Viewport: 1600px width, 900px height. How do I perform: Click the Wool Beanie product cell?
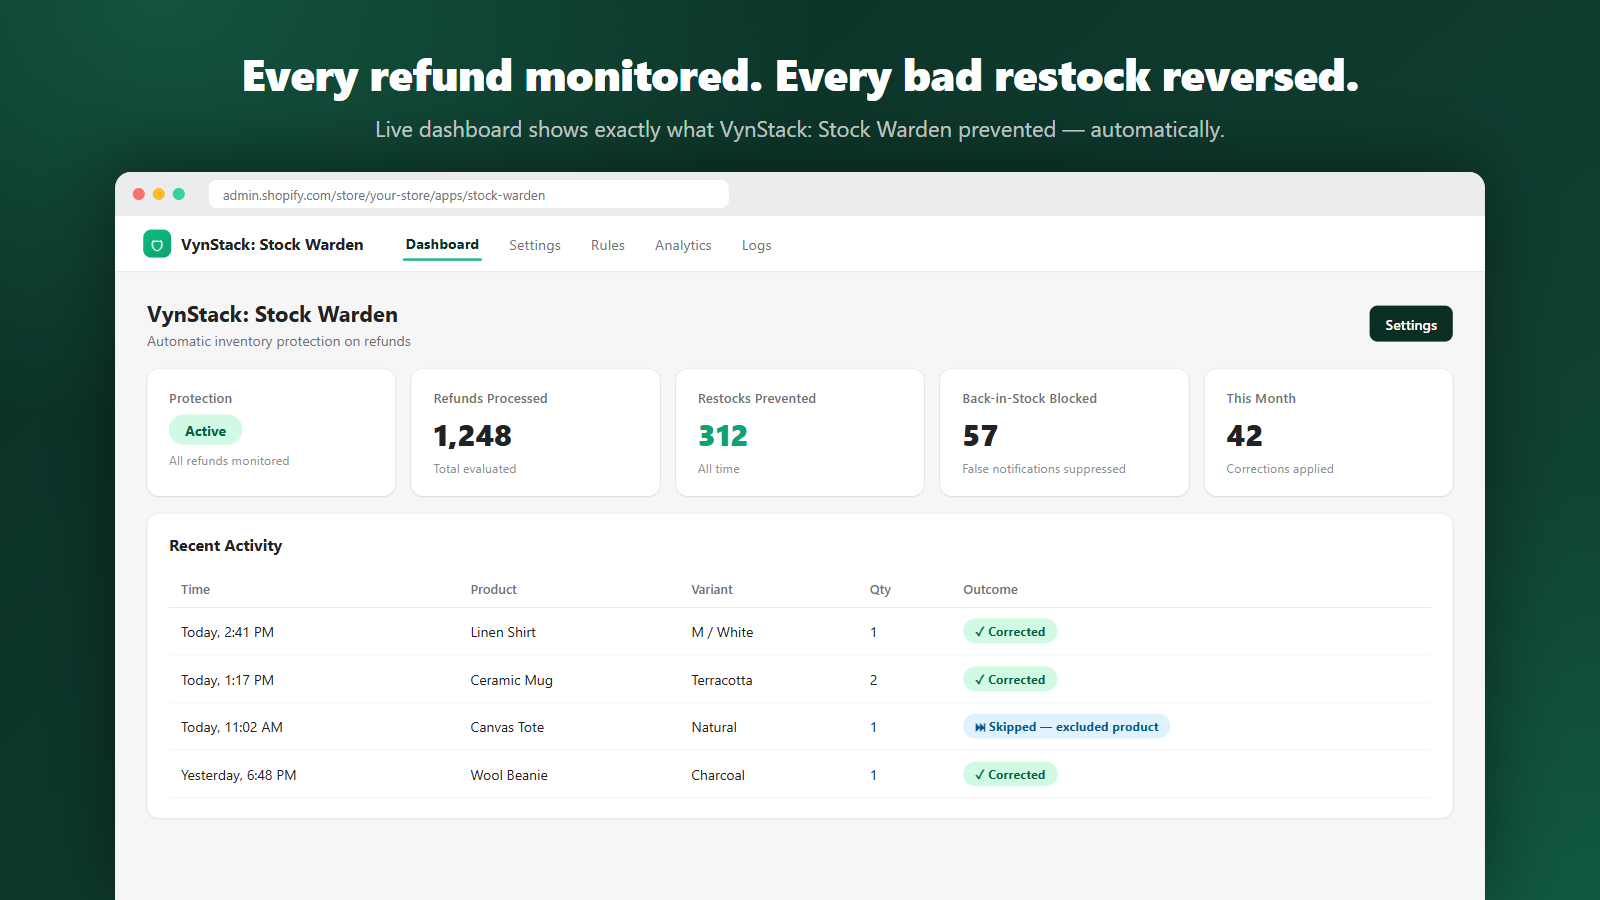(x=509, y=775)
